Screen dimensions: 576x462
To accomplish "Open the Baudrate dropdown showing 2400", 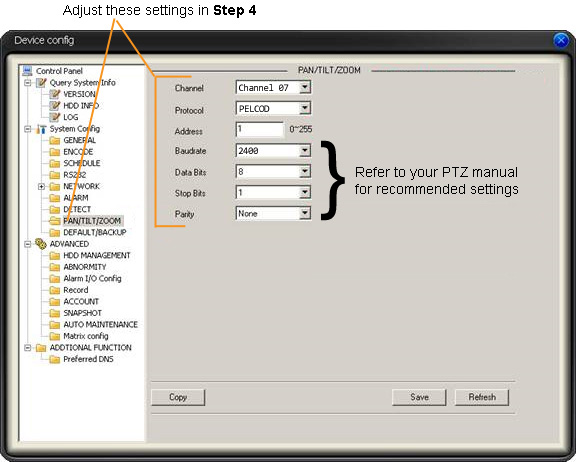I will (x=304, y=151).
